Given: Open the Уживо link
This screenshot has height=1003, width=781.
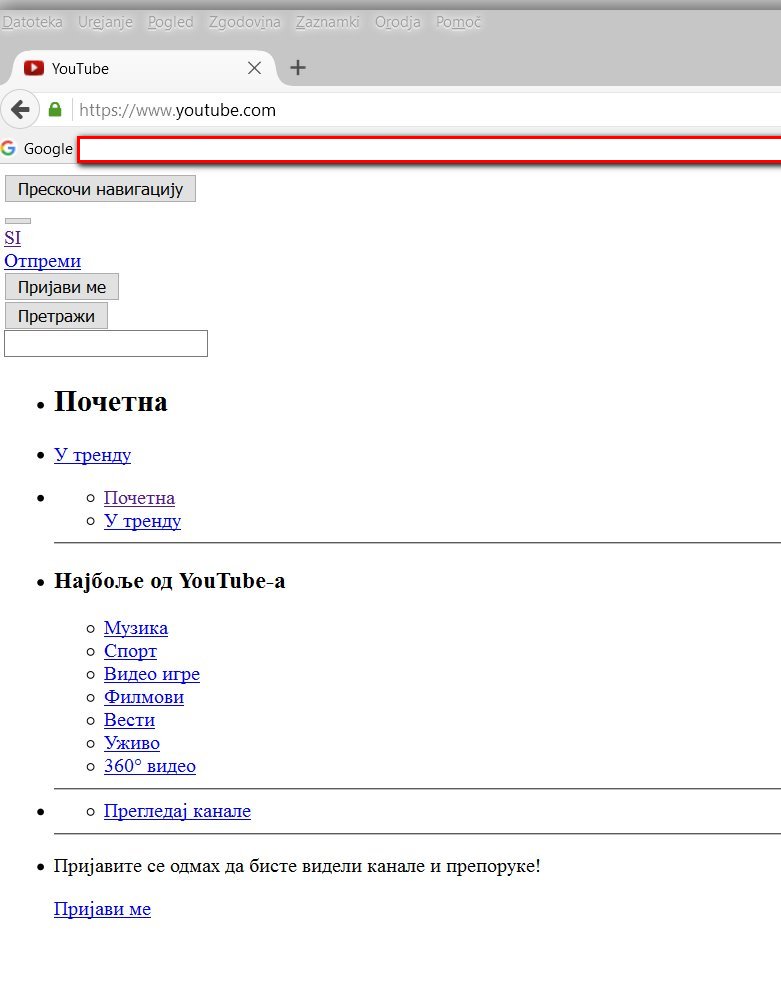Looking at the screenshot, I should pos(132,743).
